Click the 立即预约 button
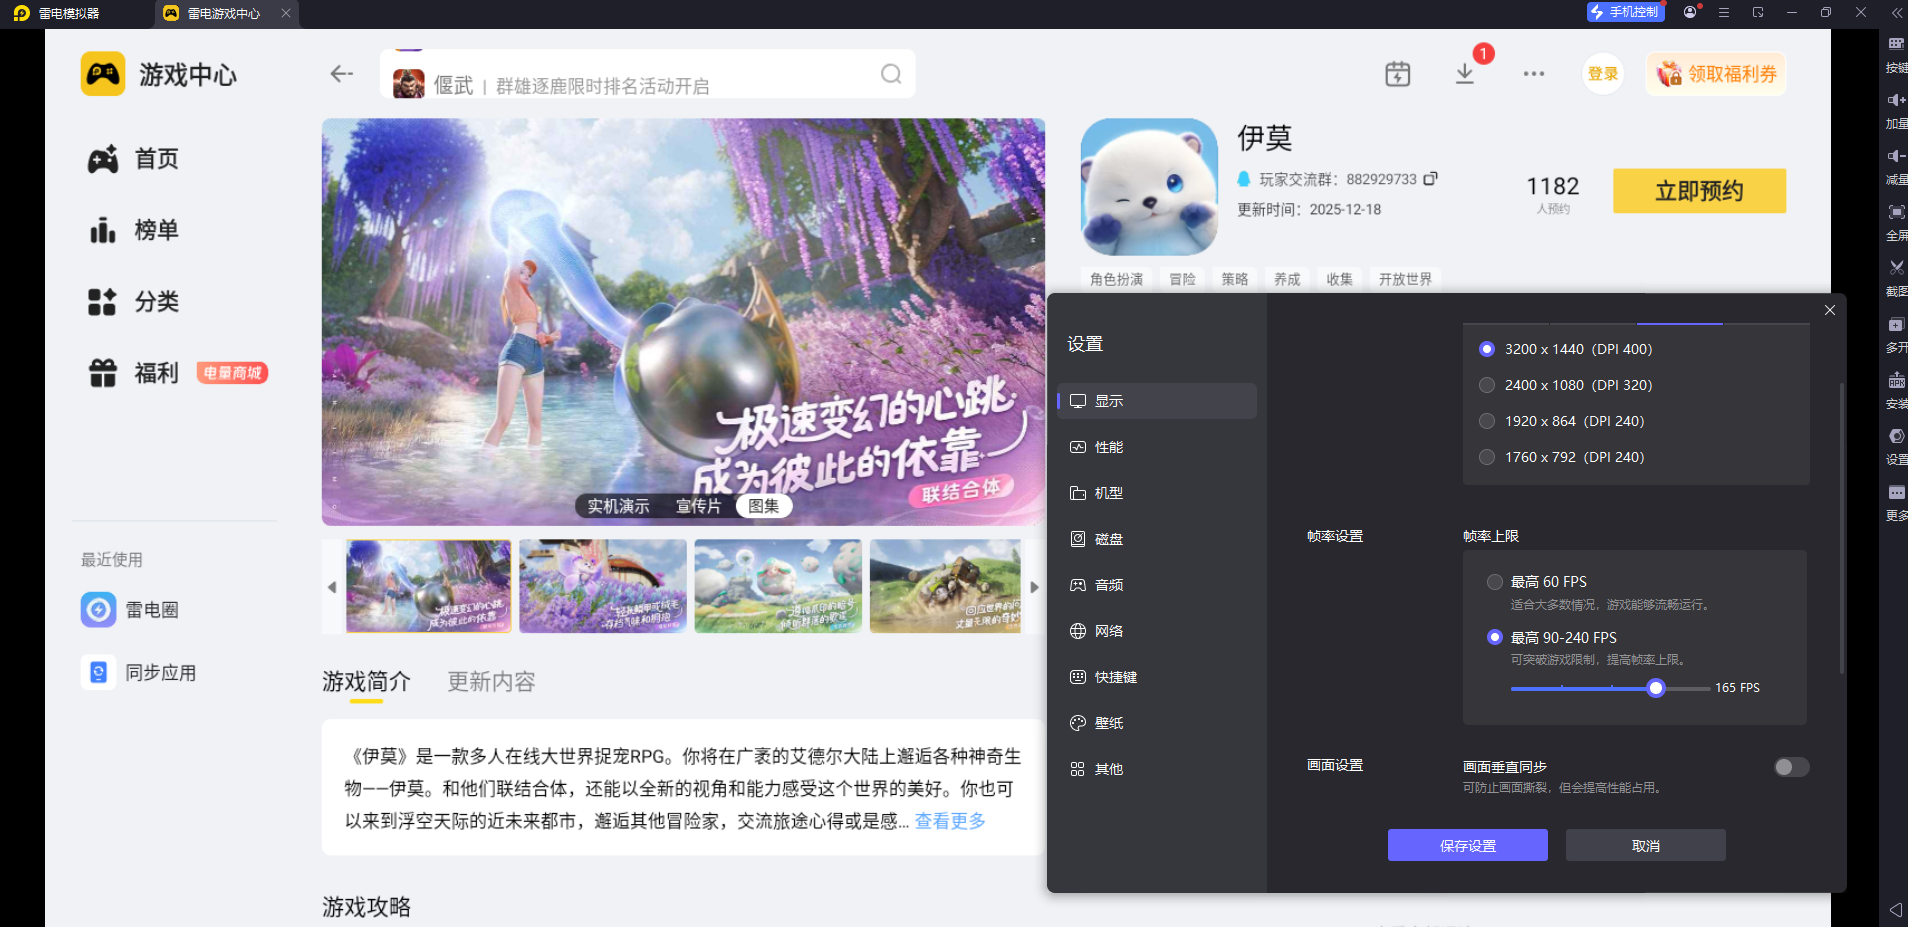 (1699, 190)
